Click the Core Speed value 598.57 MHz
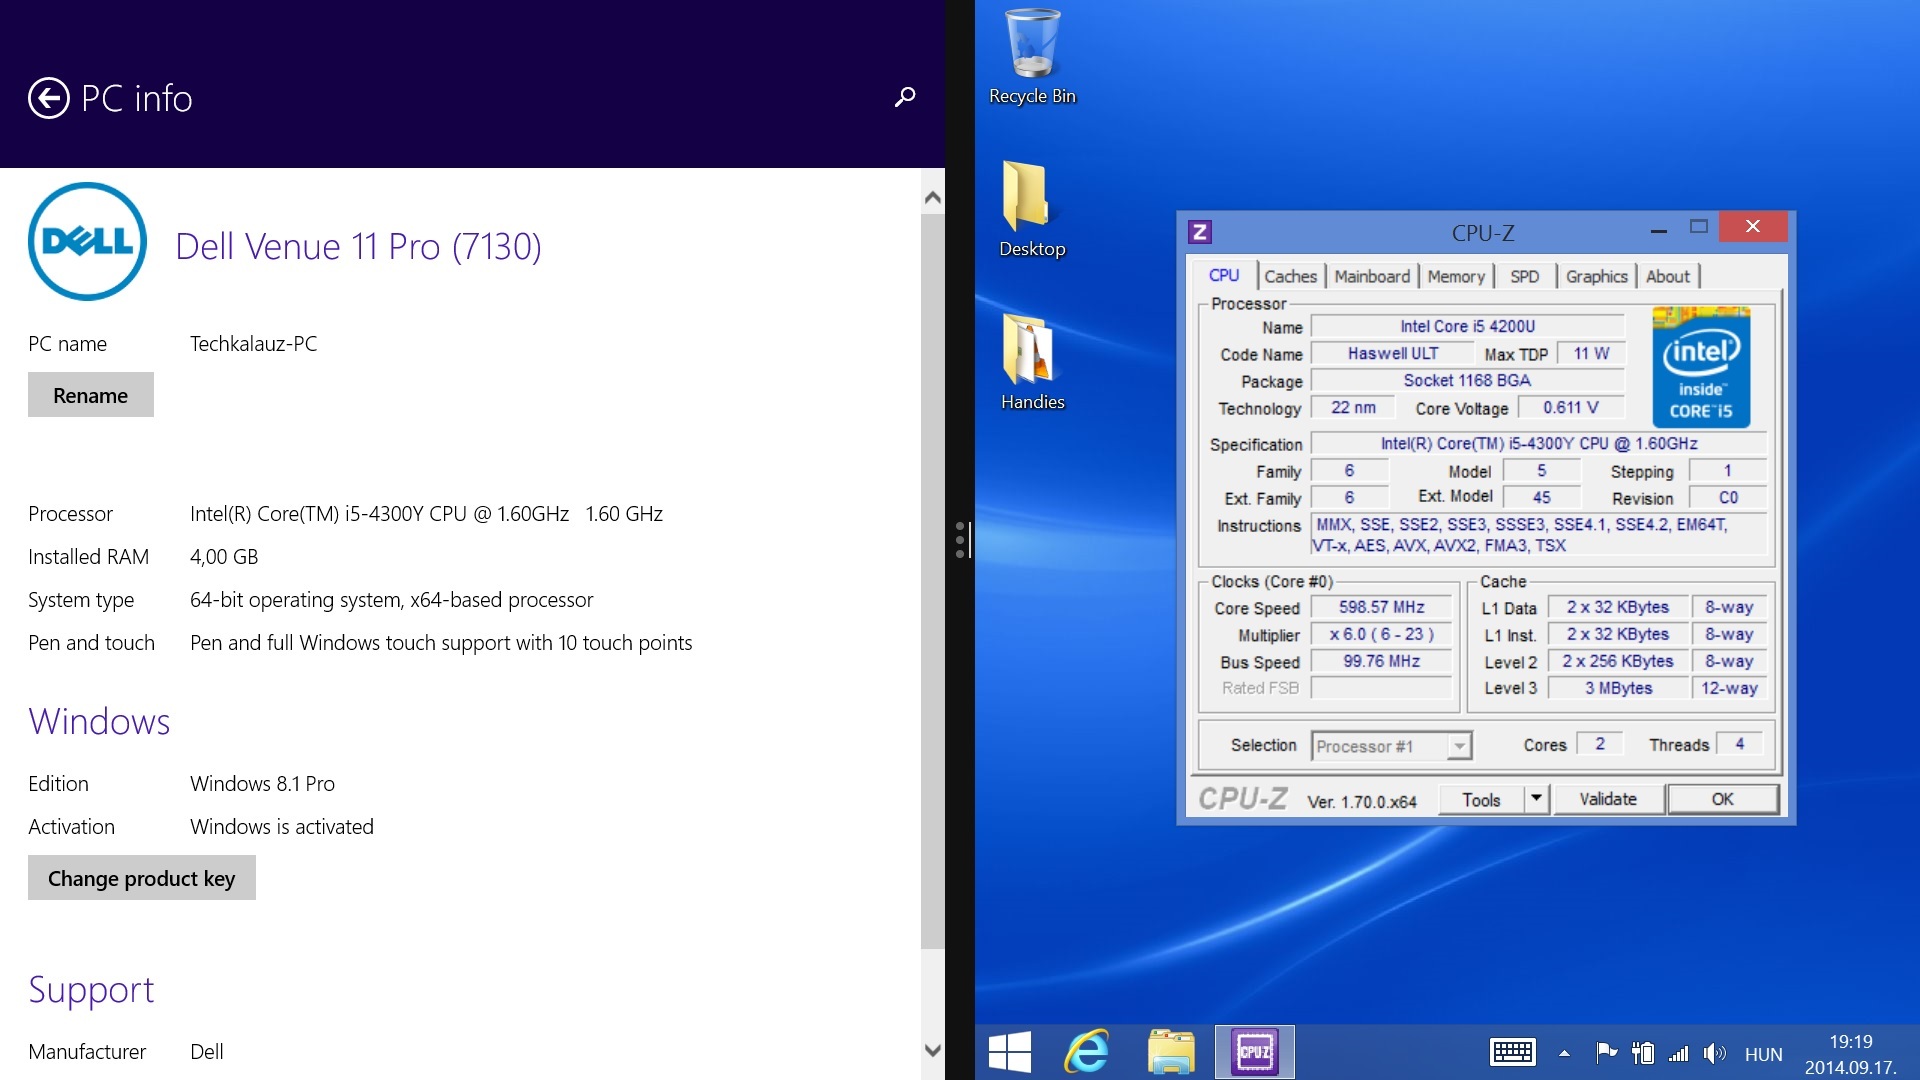 1382,607
